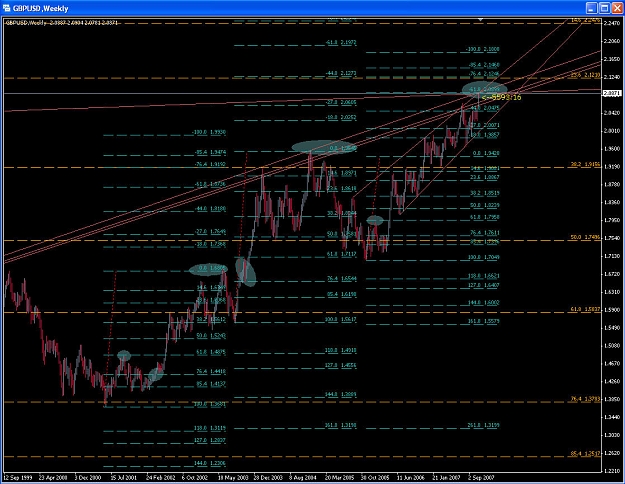
Task: Select the ellipse at the 2004 price peak
Action: tap(324, 147)
